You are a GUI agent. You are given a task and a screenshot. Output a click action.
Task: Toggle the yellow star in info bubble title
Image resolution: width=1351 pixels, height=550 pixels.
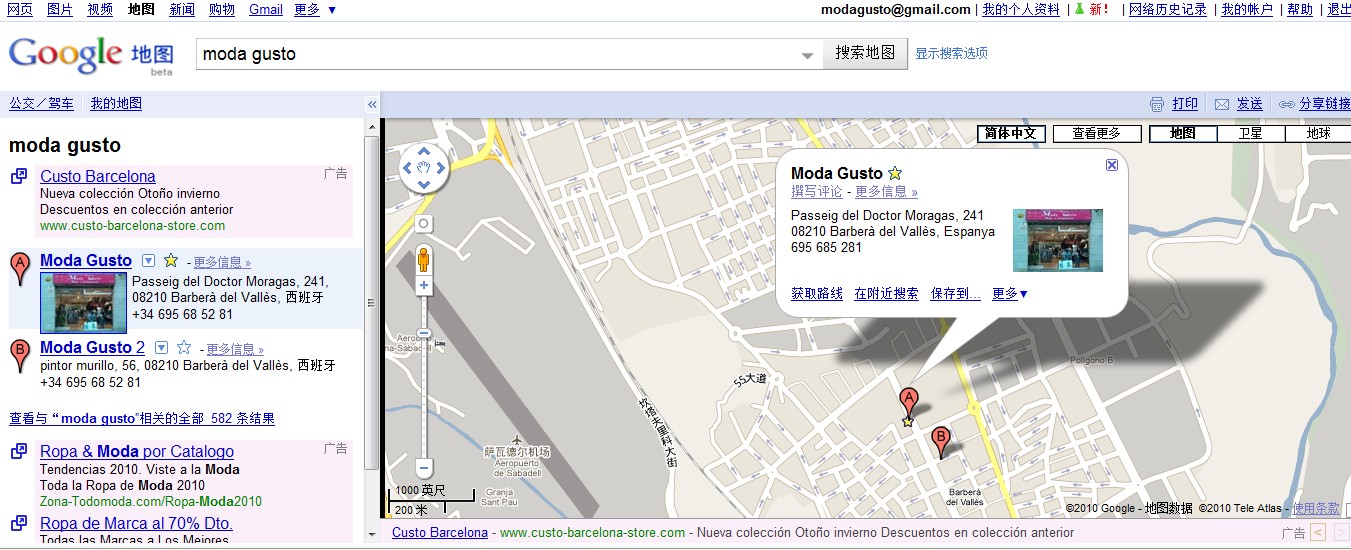tap(895, 173)
